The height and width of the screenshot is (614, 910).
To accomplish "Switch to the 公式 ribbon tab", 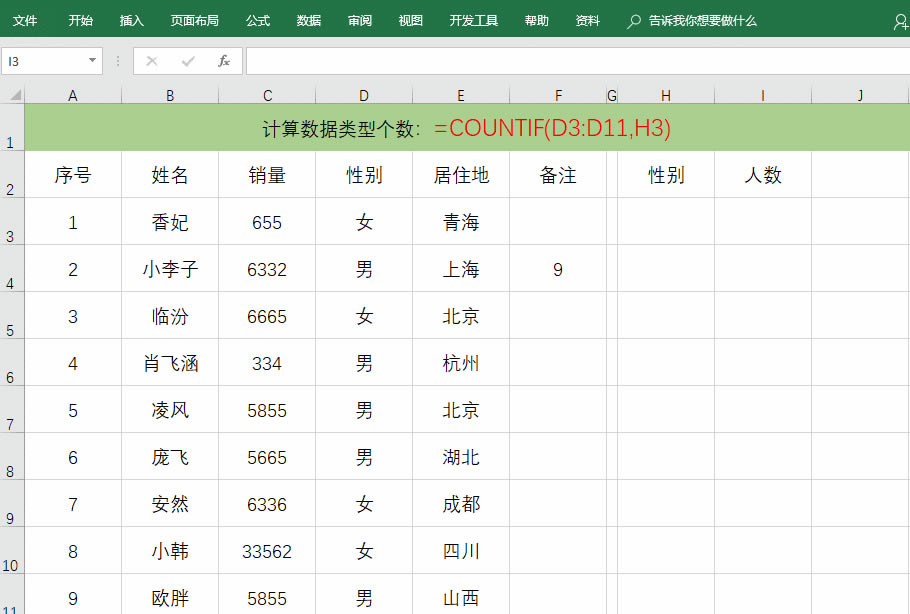I will coord(257,21).
